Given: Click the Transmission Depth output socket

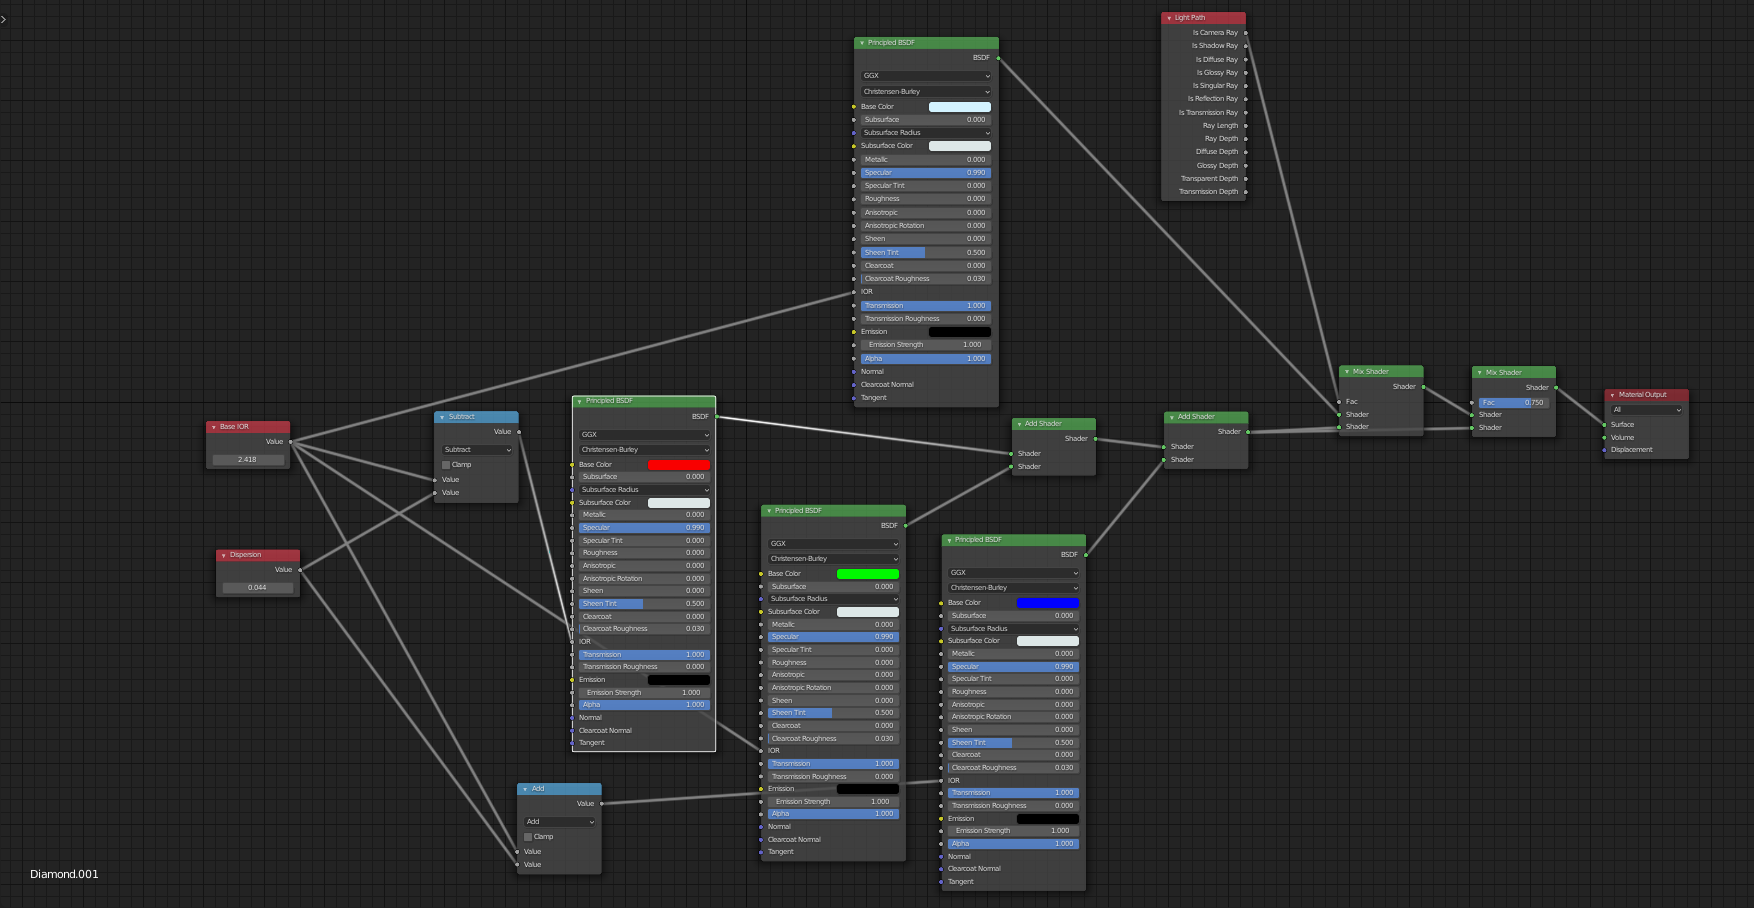Looking at the screenshot, I should coord(1245,192).
